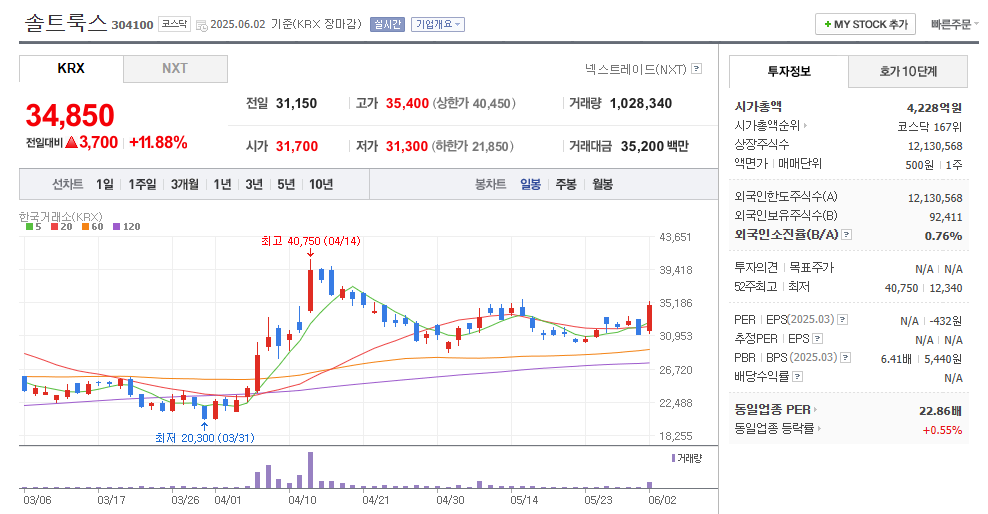Click the stock code 304100
Viewport: 988px width, 514px height.
pos(132,25)
